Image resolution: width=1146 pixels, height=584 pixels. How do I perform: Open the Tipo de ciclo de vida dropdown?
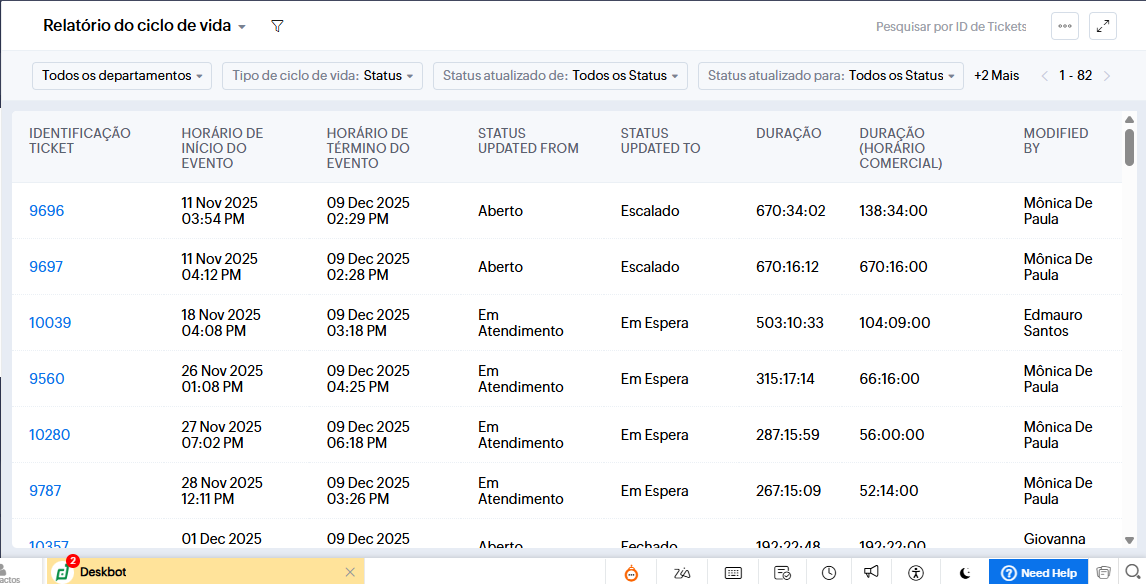(x=322, y=76)
